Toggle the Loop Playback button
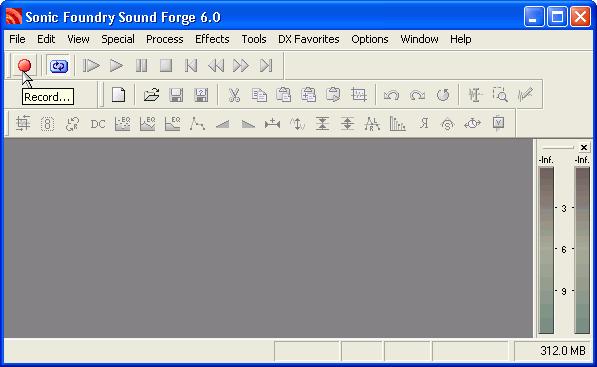This screenshot has height=367, width=597. (x=59, y=66)
